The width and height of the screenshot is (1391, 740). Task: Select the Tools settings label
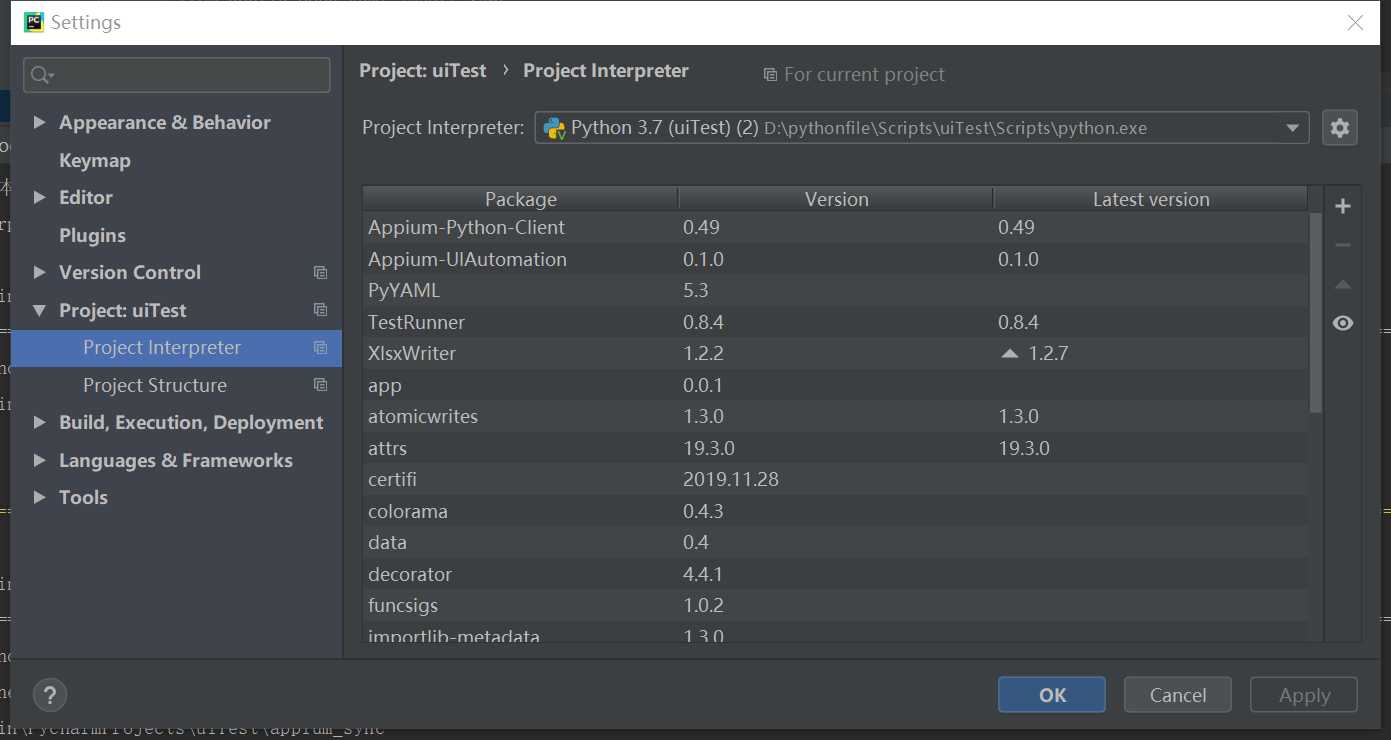point(83,497)
